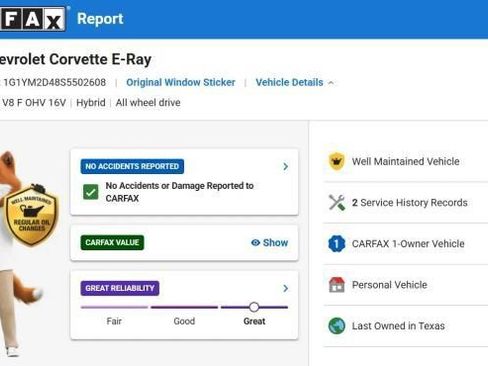Click the Fair reliability label
Image resolution: width=488 pixels, height=366 pixels.
point(114,321)
